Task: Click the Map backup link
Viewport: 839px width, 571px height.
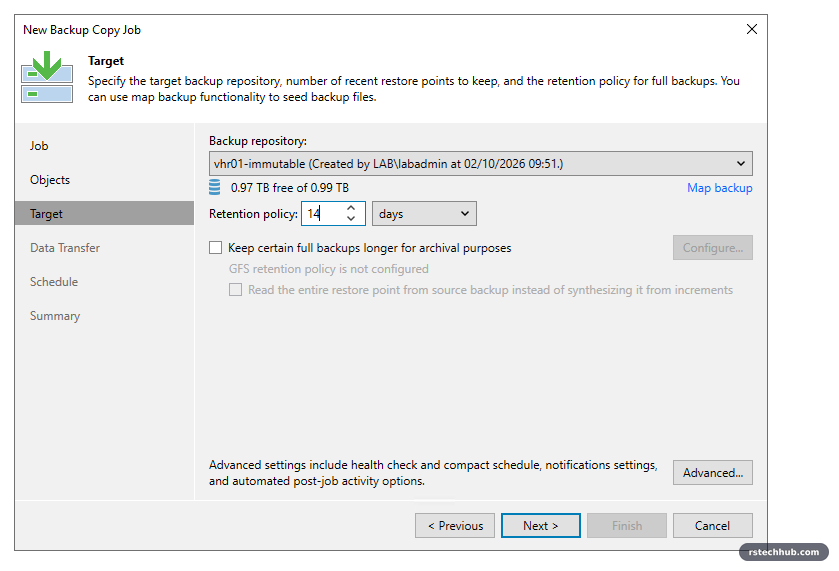Action: 720,188
